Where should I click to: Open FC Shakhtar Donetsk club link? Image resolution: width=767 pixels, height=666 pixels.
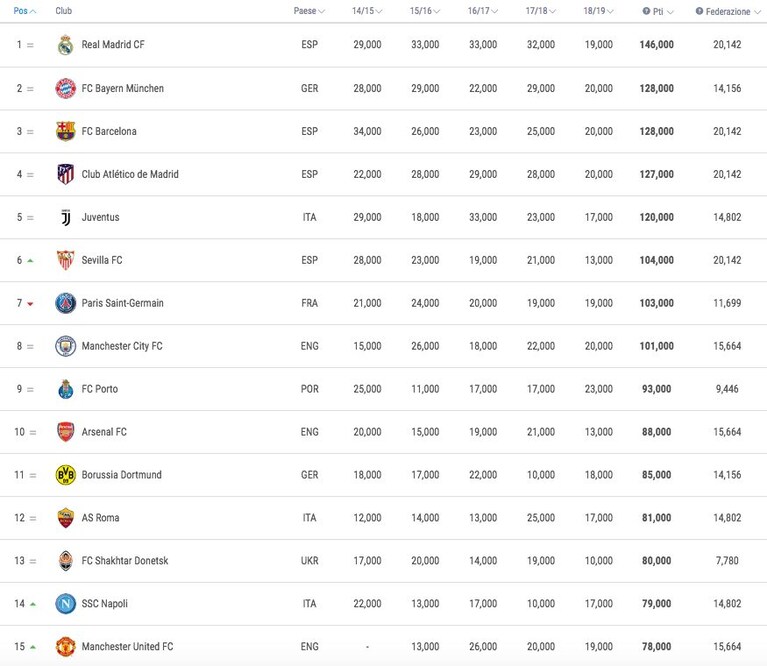125,561
